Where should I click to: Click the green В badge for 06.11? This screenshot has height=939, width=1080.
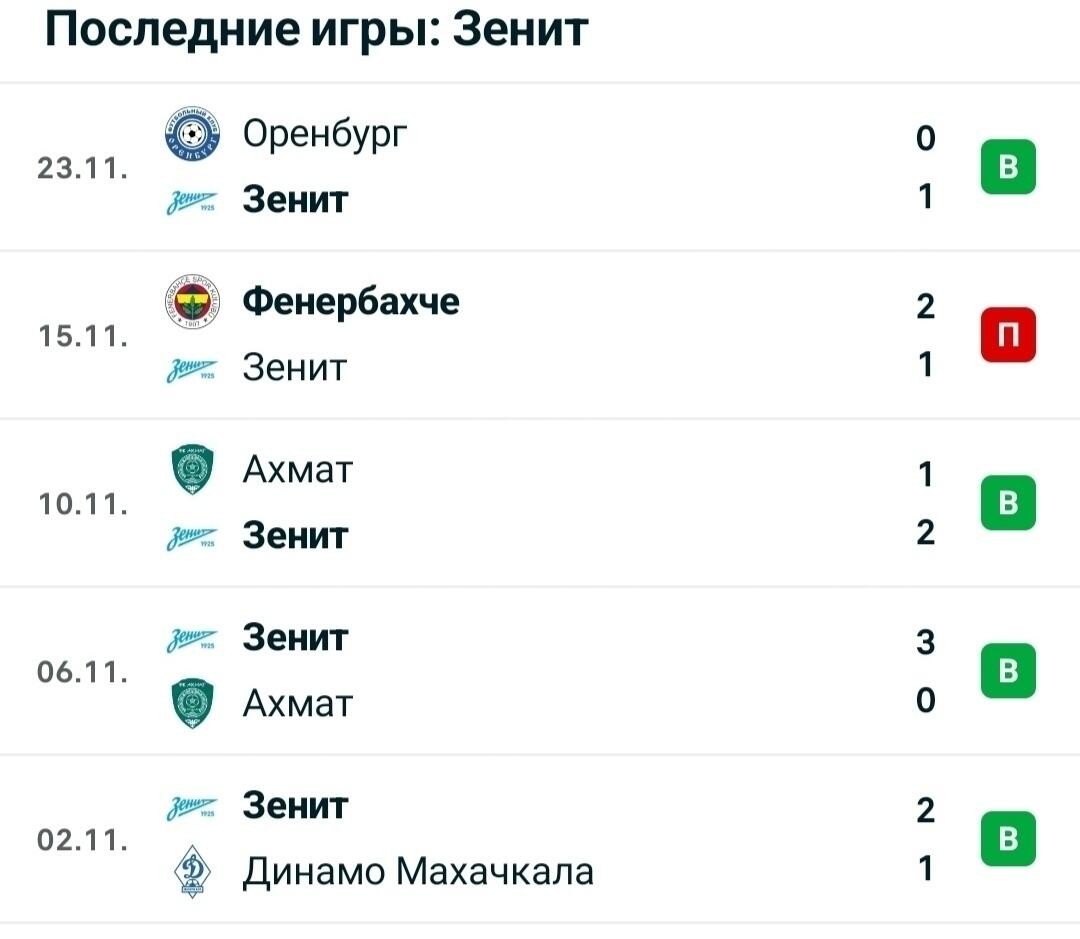point(1008,671)
